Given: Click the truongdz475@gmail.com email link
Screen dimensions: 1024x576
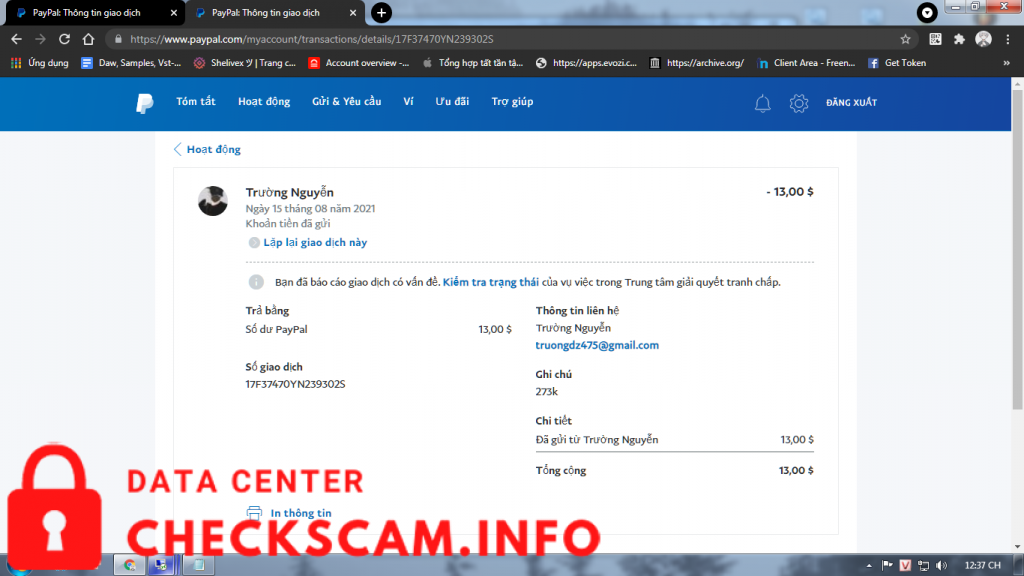Looking at the screenshot, I should [597, 345].
